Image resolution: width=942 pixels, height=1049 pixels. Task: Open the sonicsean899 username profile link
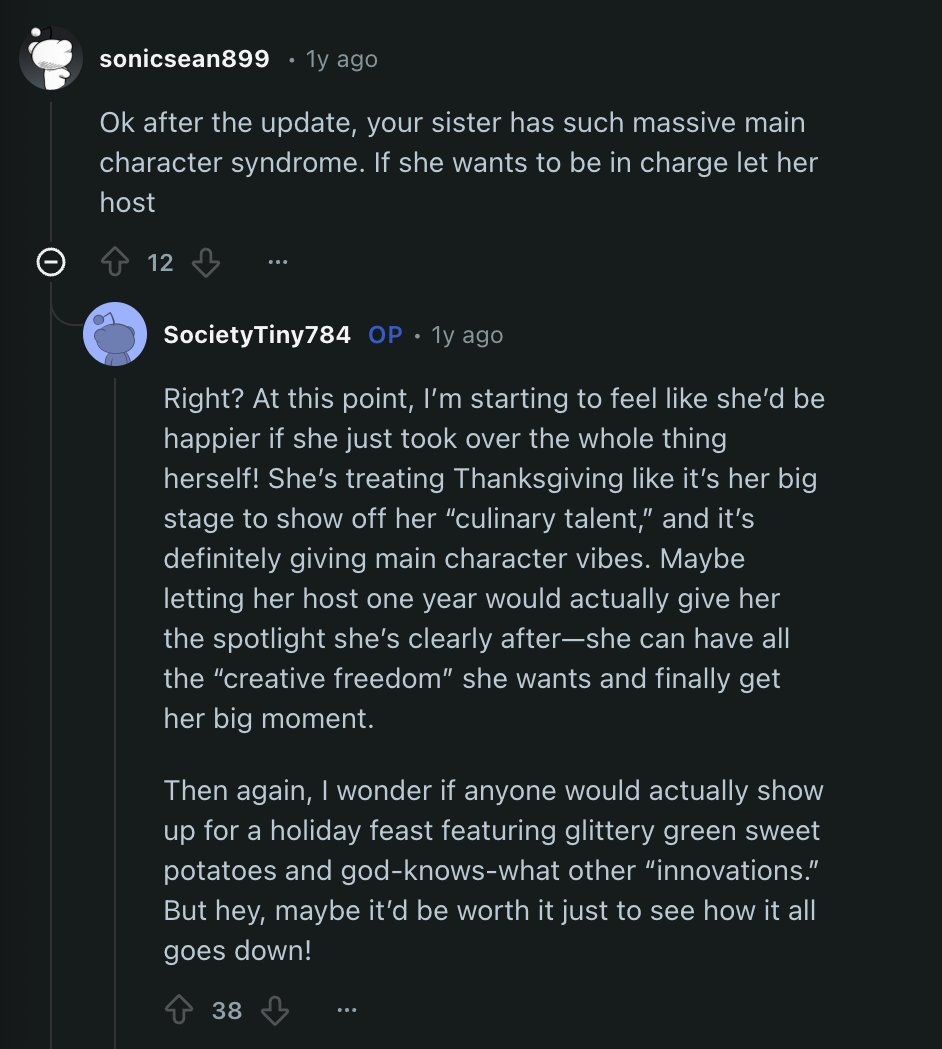click(184, 59)
